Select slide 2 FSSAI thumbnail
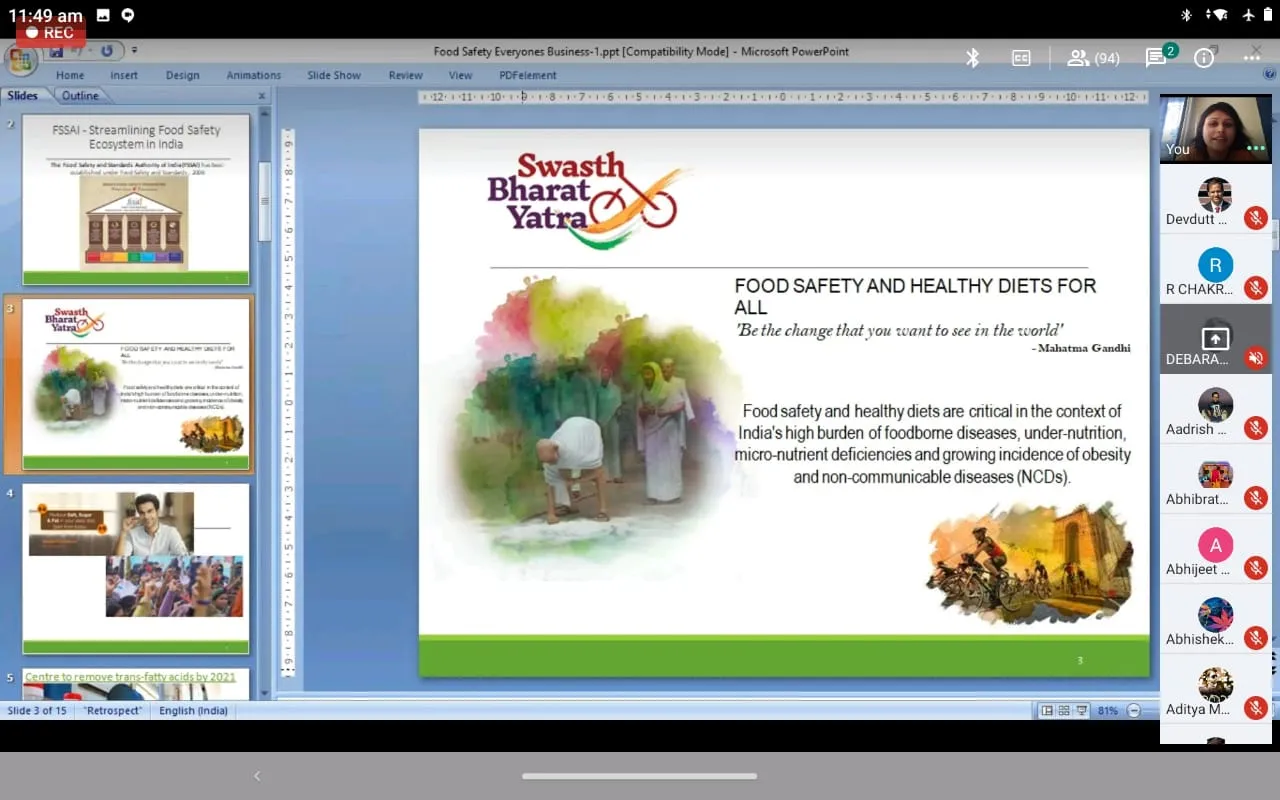The height and width of the screenshot is (800, 1280). click(136, 200)
